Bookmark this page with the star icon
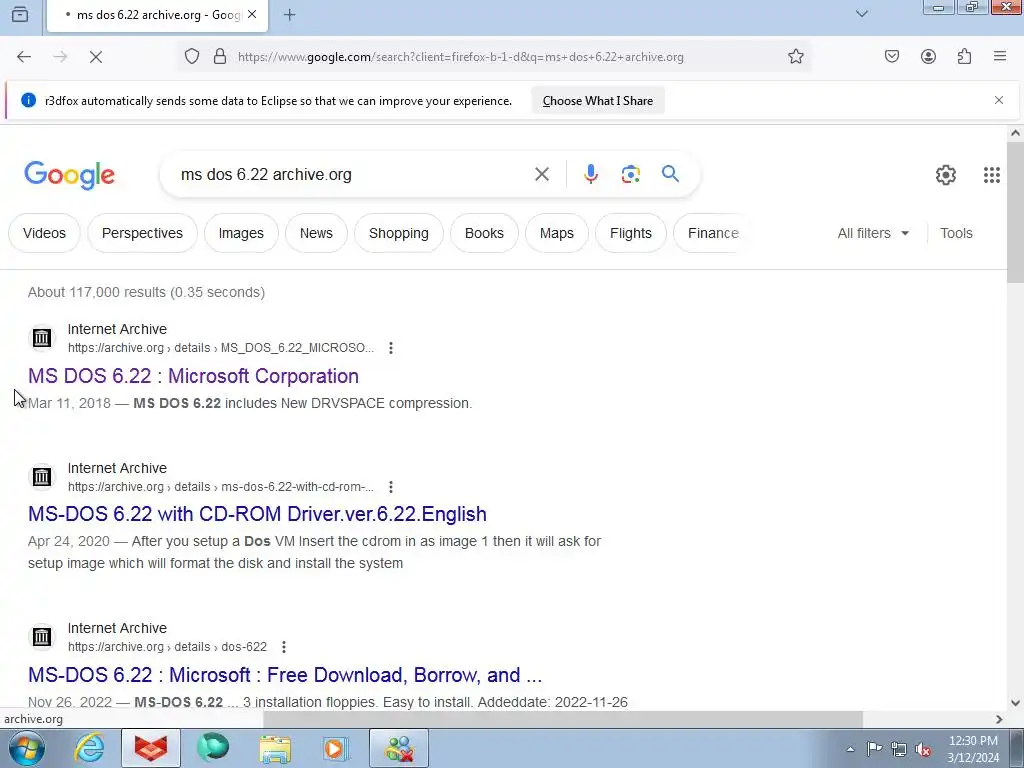The width and height of the screenshot is (1024, 768). pos(795,57)
